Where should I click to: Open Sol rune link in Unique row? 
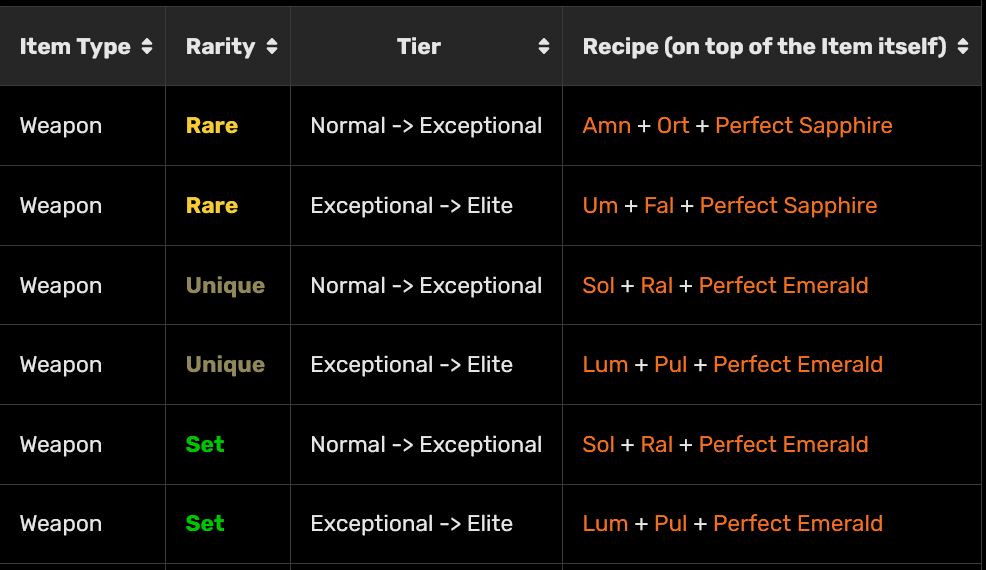598,286
